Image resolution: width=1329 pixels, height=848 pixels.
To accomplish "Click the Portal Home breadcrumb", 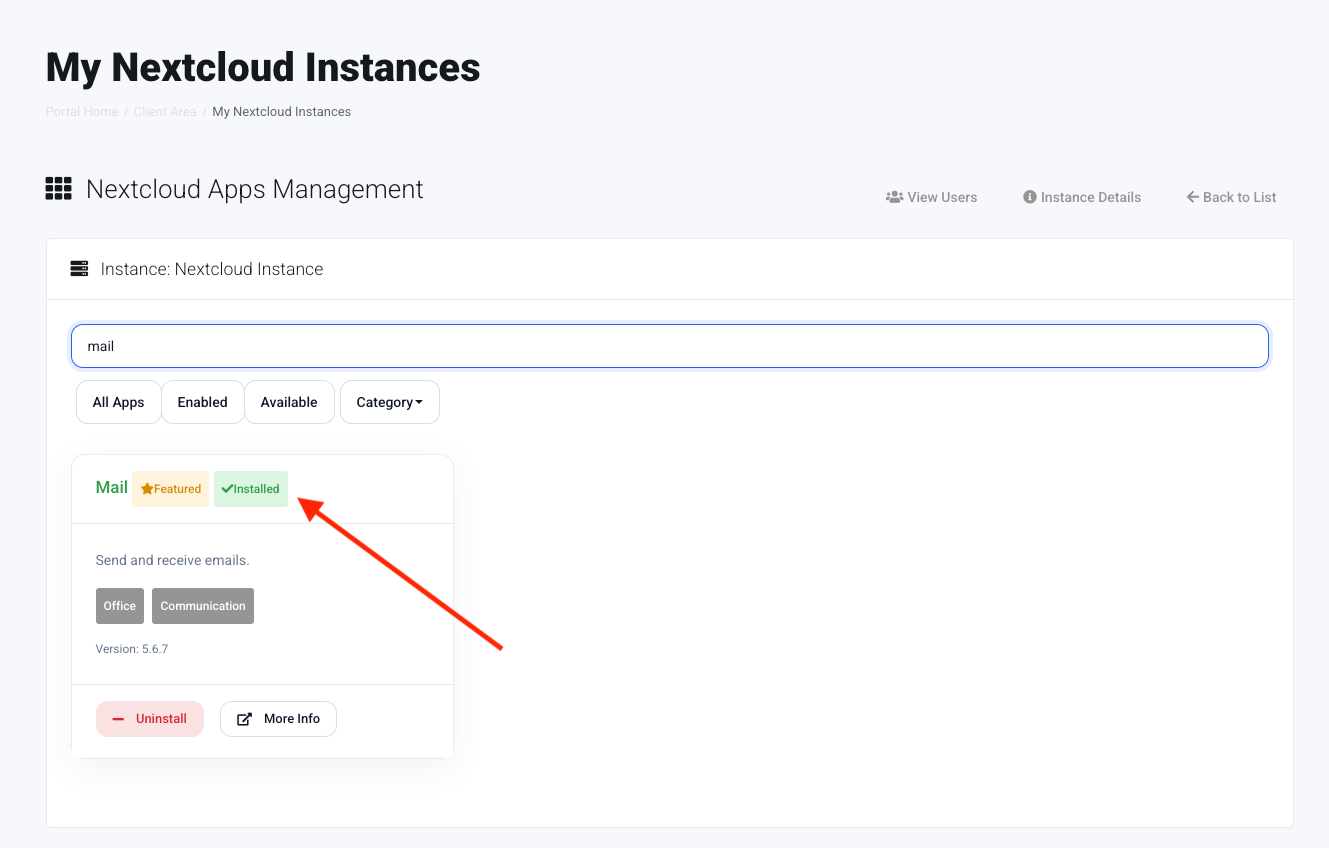I will [82, 112].
